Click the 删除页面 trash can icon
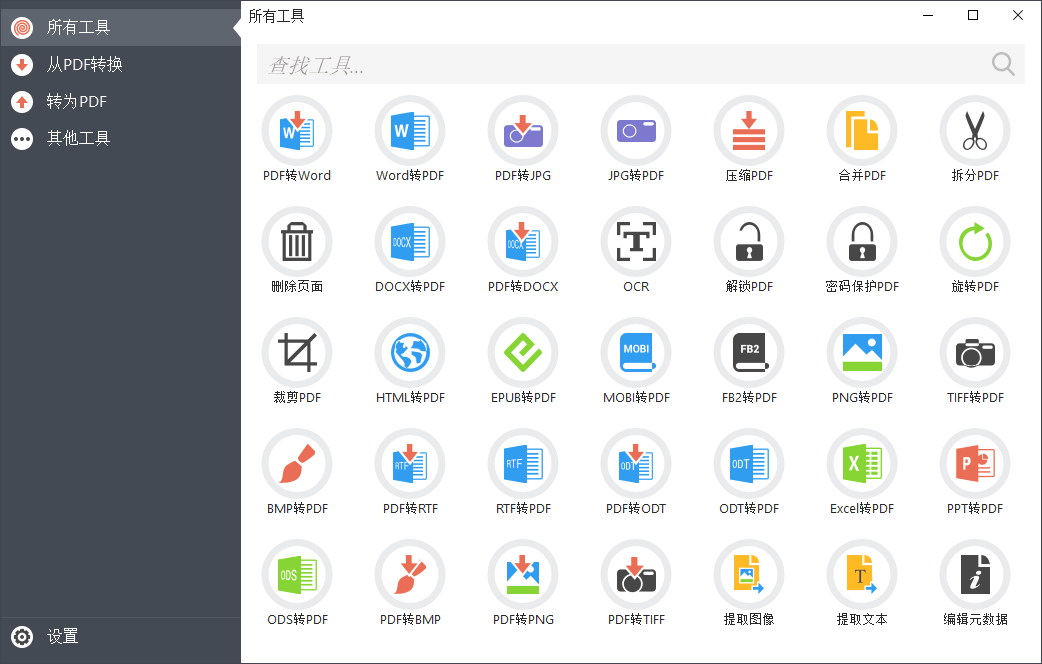Viewport: 1042px width, 664px height. coord(297,242)
